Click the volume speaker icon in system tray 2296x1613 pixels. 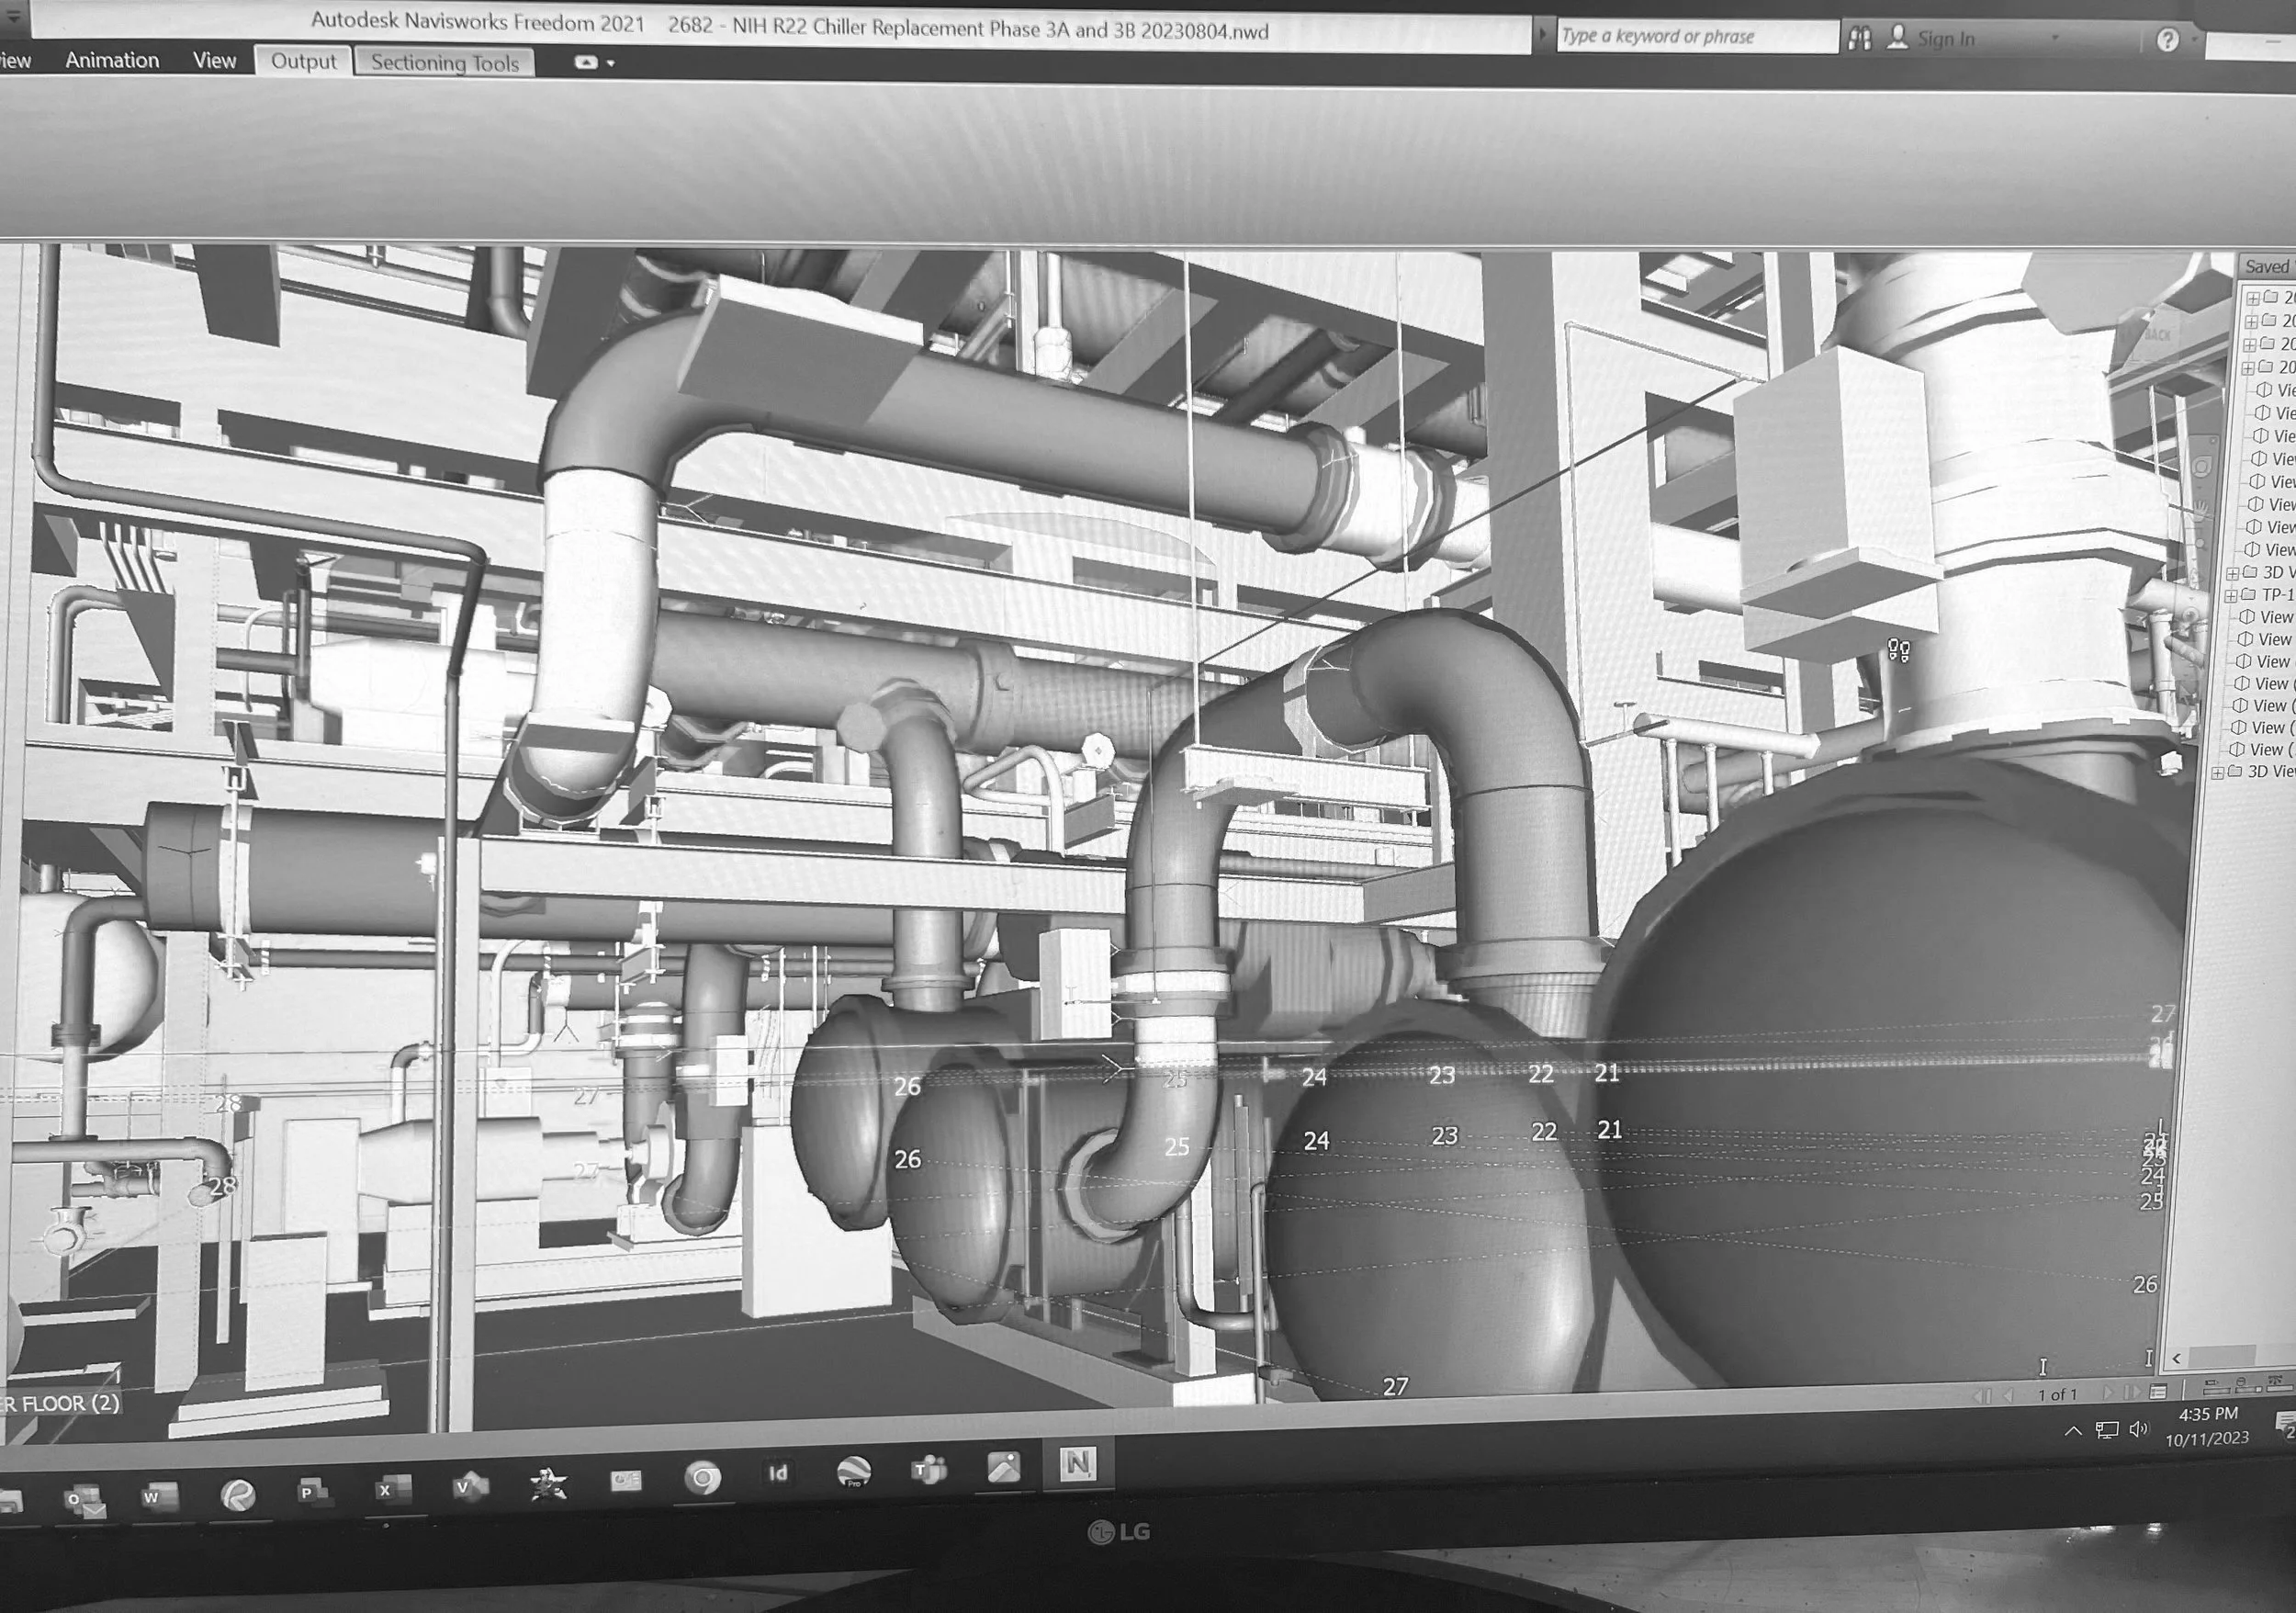(2138, 1429)
